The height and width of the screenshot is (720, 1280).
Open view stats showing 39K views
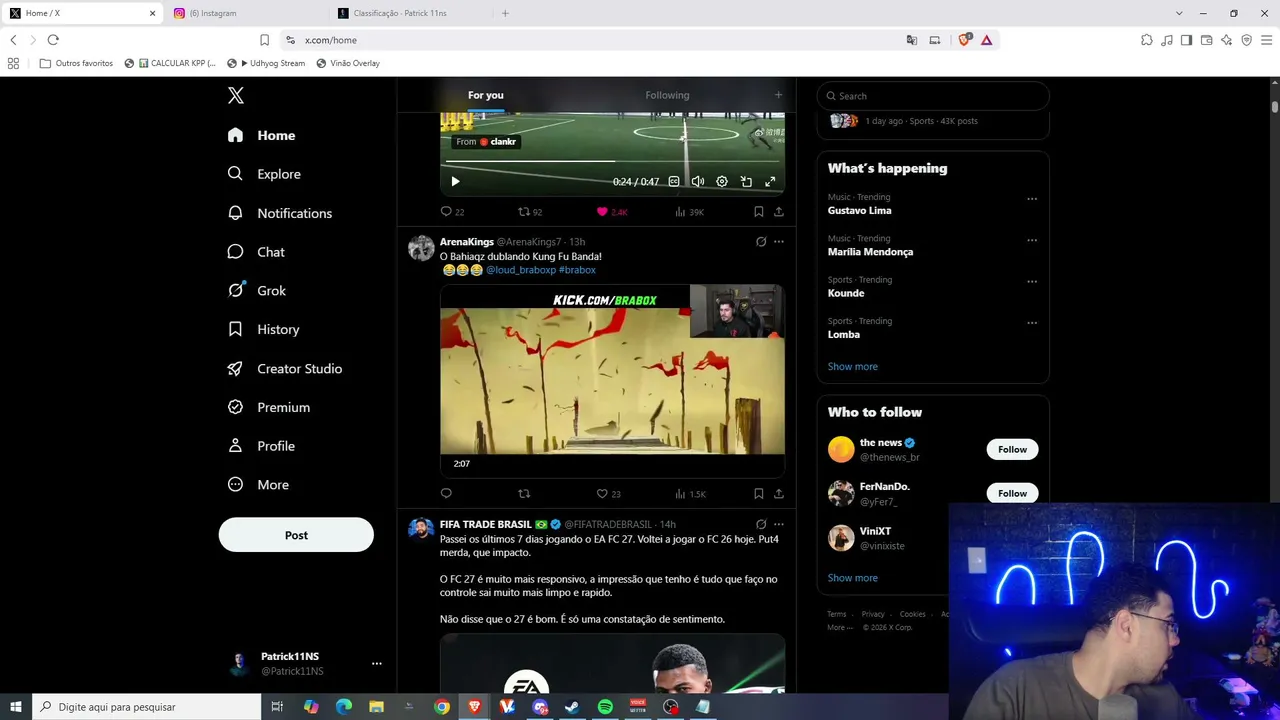click(x=689, y=212)
